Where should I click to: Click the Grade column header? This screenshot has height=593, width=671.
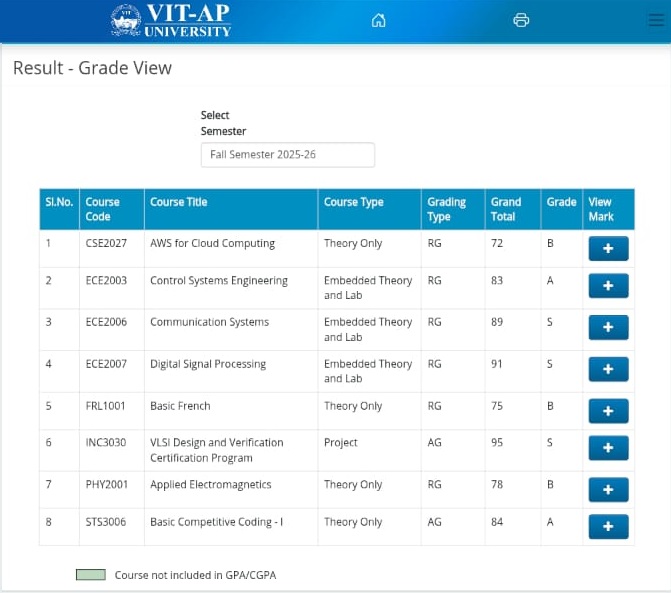coord(561,202)
